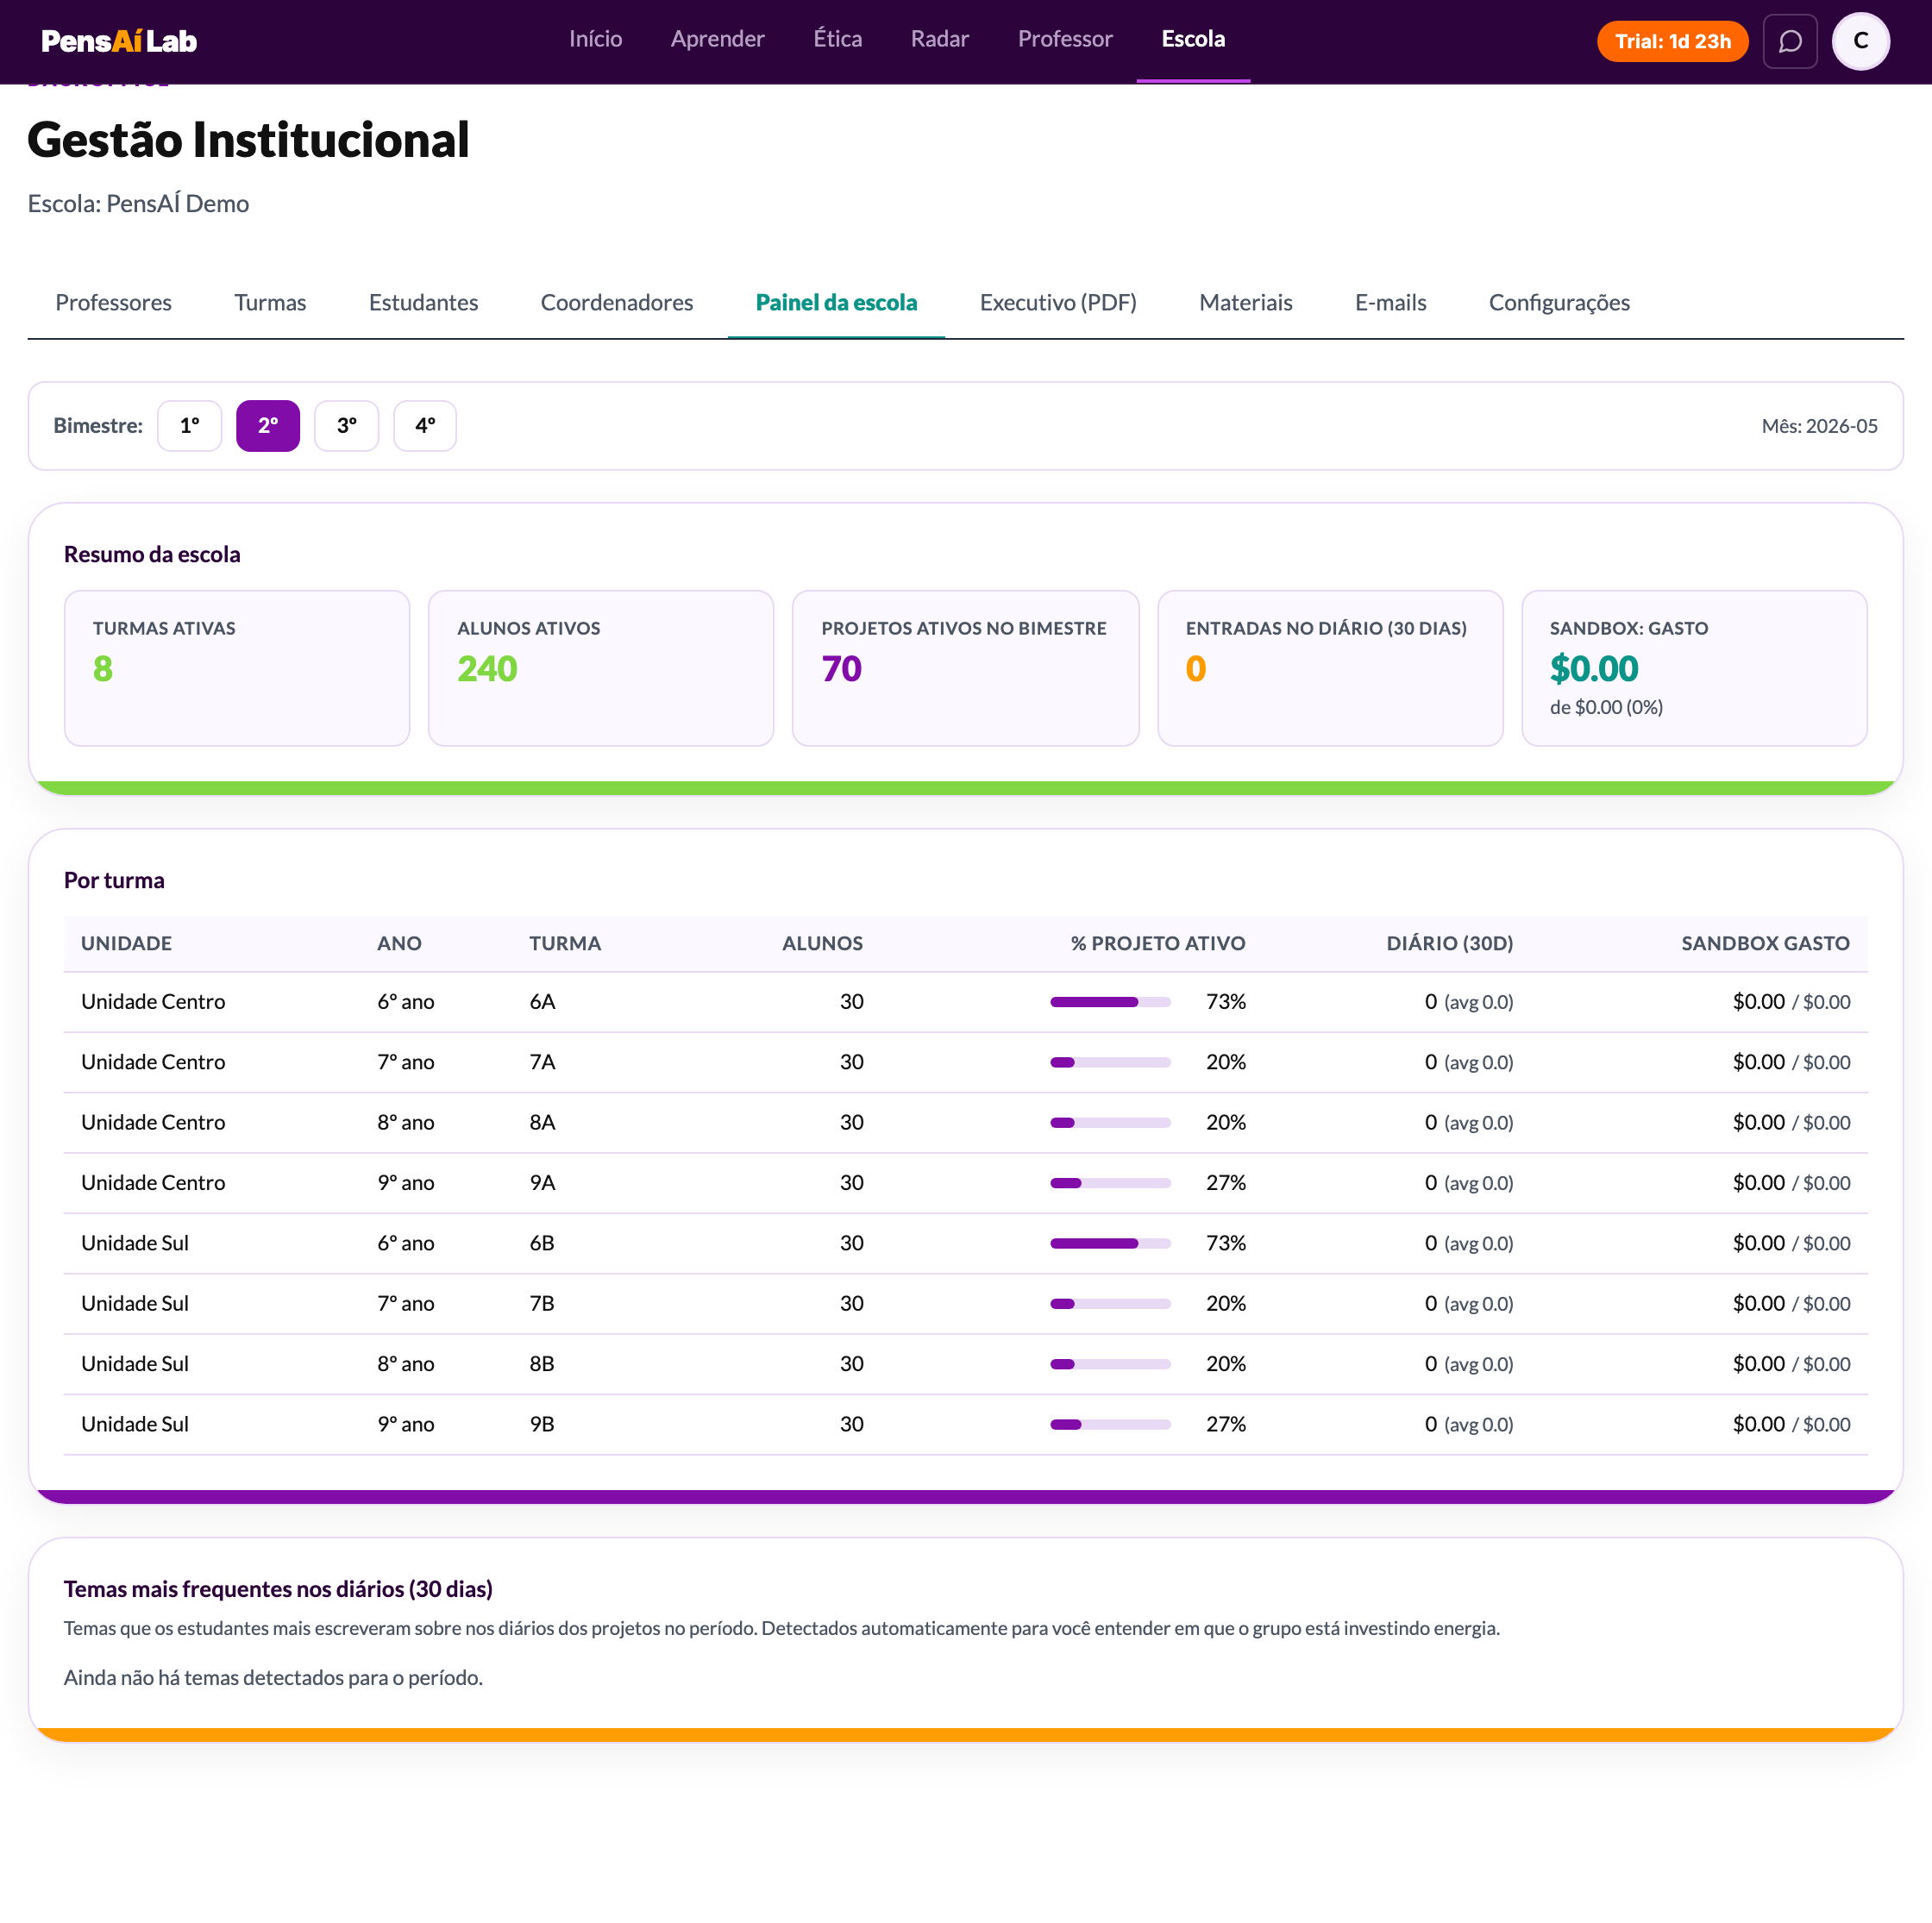Open the Aprender nav item

tap(717, 39)
